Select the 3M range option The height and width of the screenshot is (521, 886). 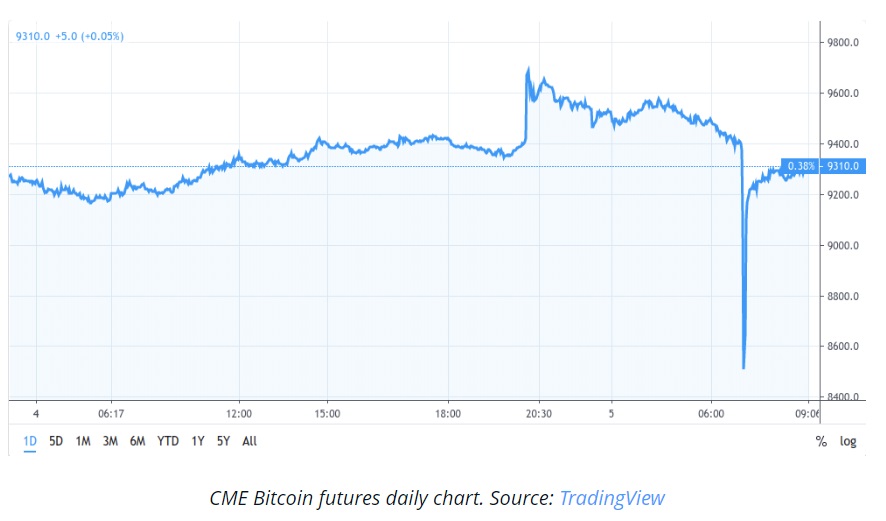(x=111, y=441)
